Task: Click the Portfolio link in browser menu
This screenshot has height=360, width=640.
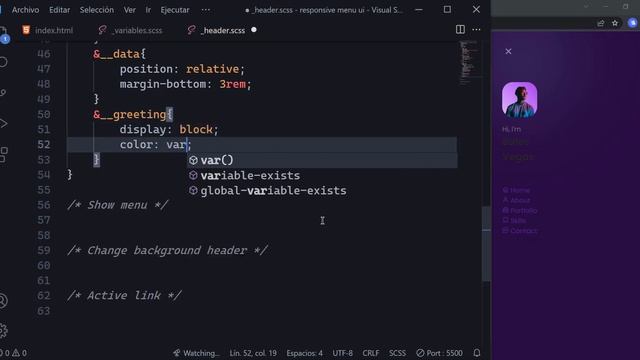Action: pos(520,211)
